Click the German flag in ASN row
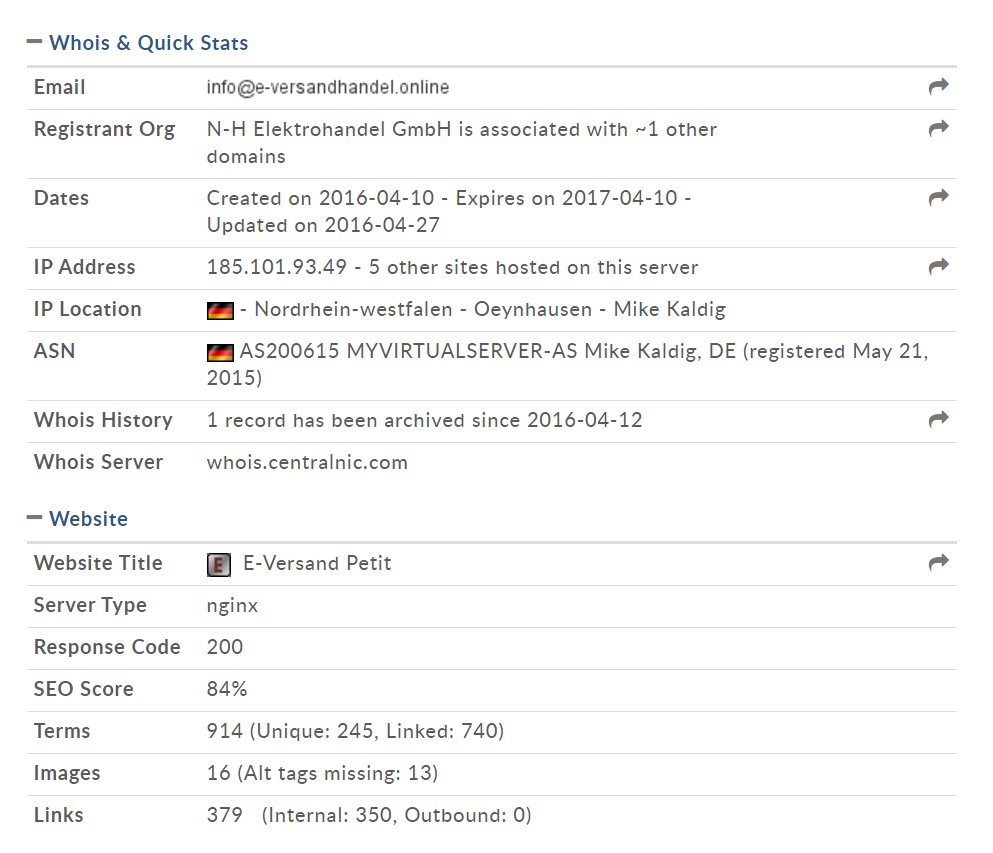The width and height of the screenshot is (993, 853). pyautogui.click(x=220, y=352)
